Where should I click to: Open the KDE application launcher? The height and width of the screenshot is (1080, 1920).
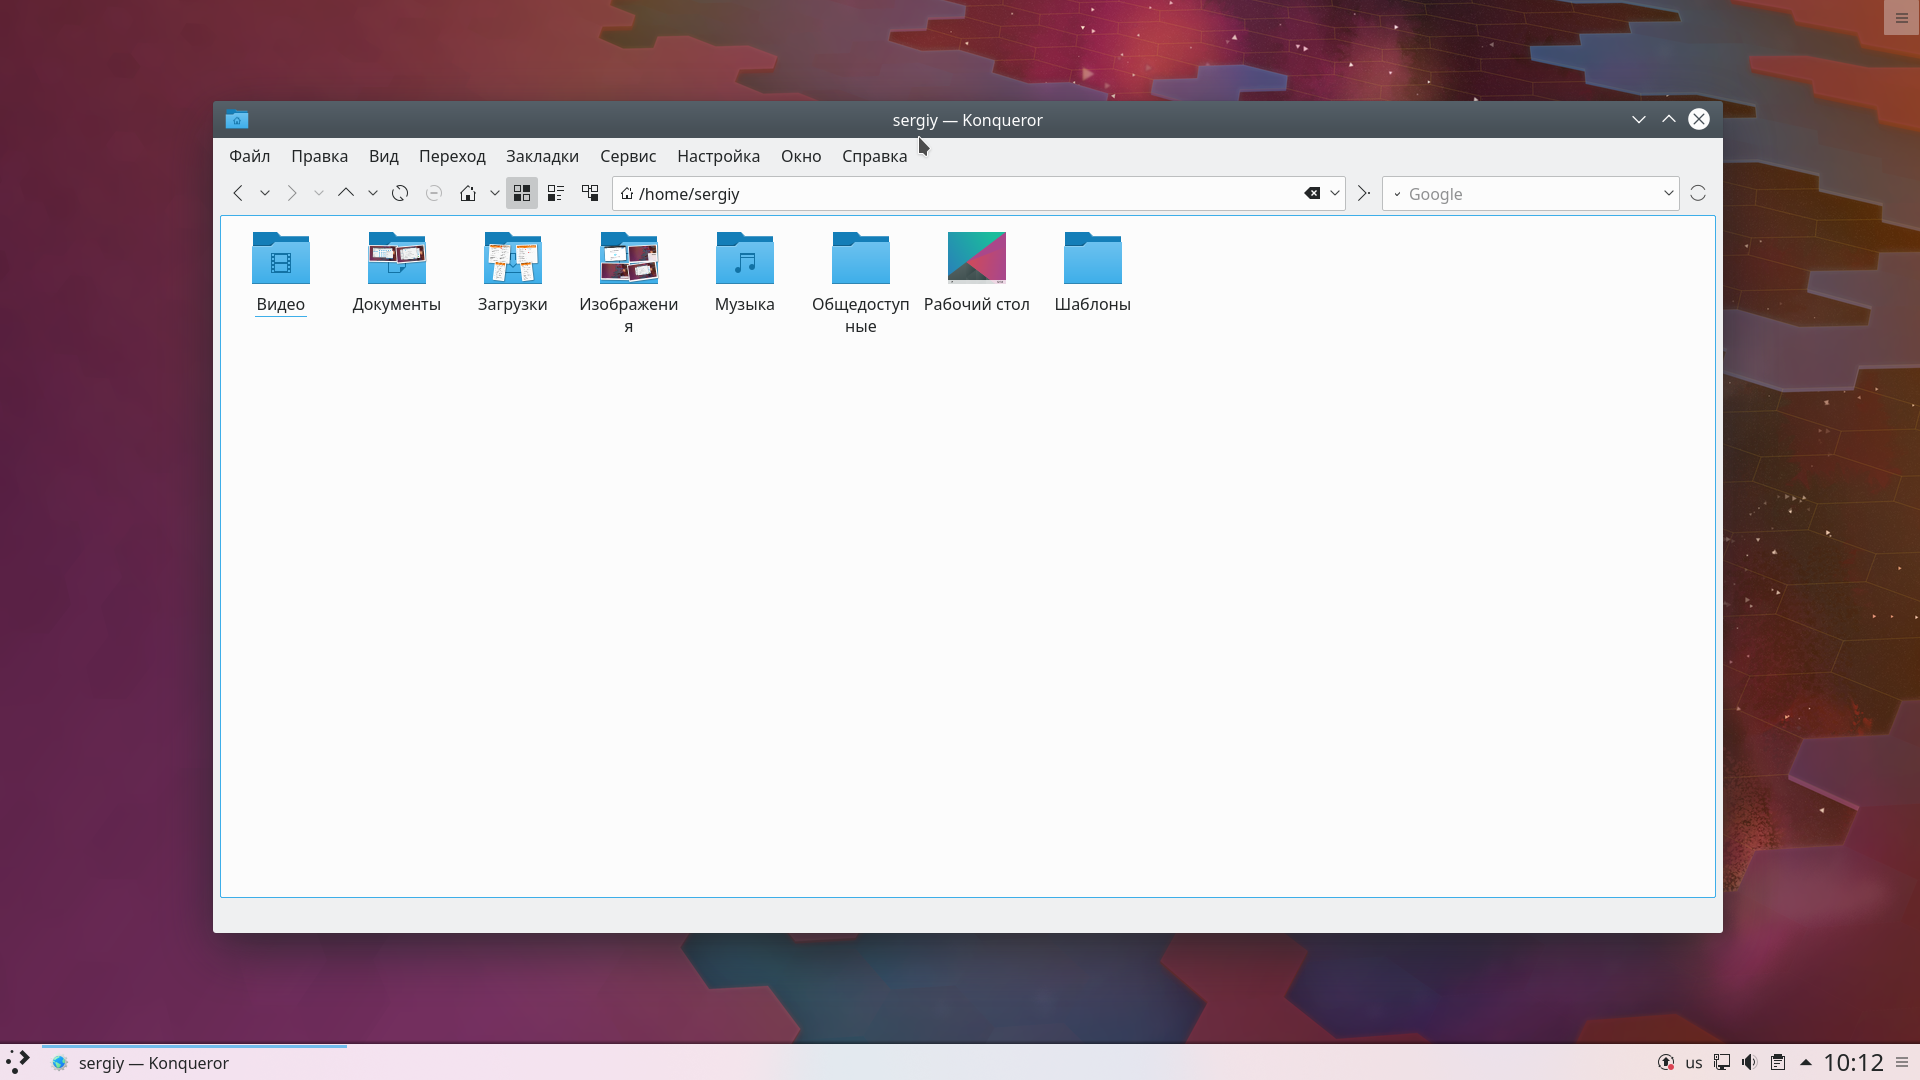click(x=18, y=1062)
